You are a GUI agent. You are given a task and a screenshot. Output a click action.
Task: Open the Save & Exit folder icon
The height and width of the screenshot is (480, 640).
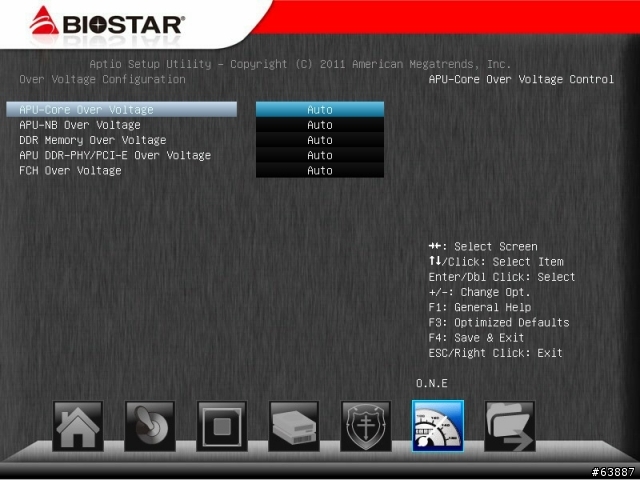coord(510,426)
